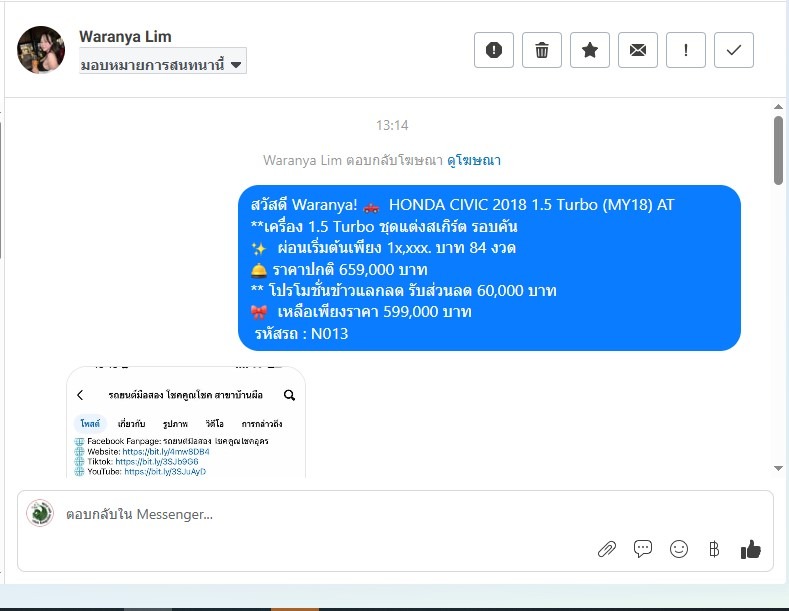789x611 pixels.
Task: Click the scroll-down arrow of chat scrollbar
Action: click(x=778, y=468)
